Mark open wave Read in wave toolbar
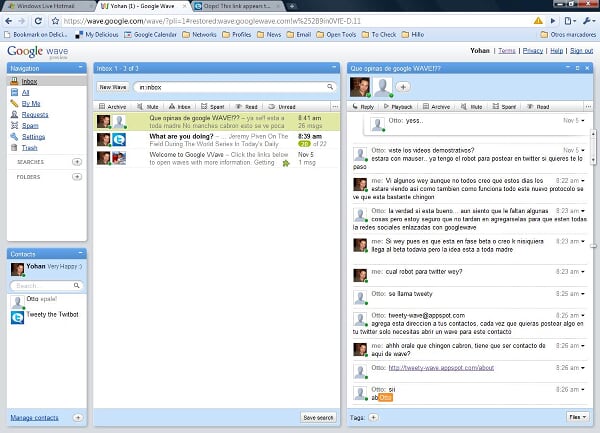 pyautogui.click(x=538, y=107)
